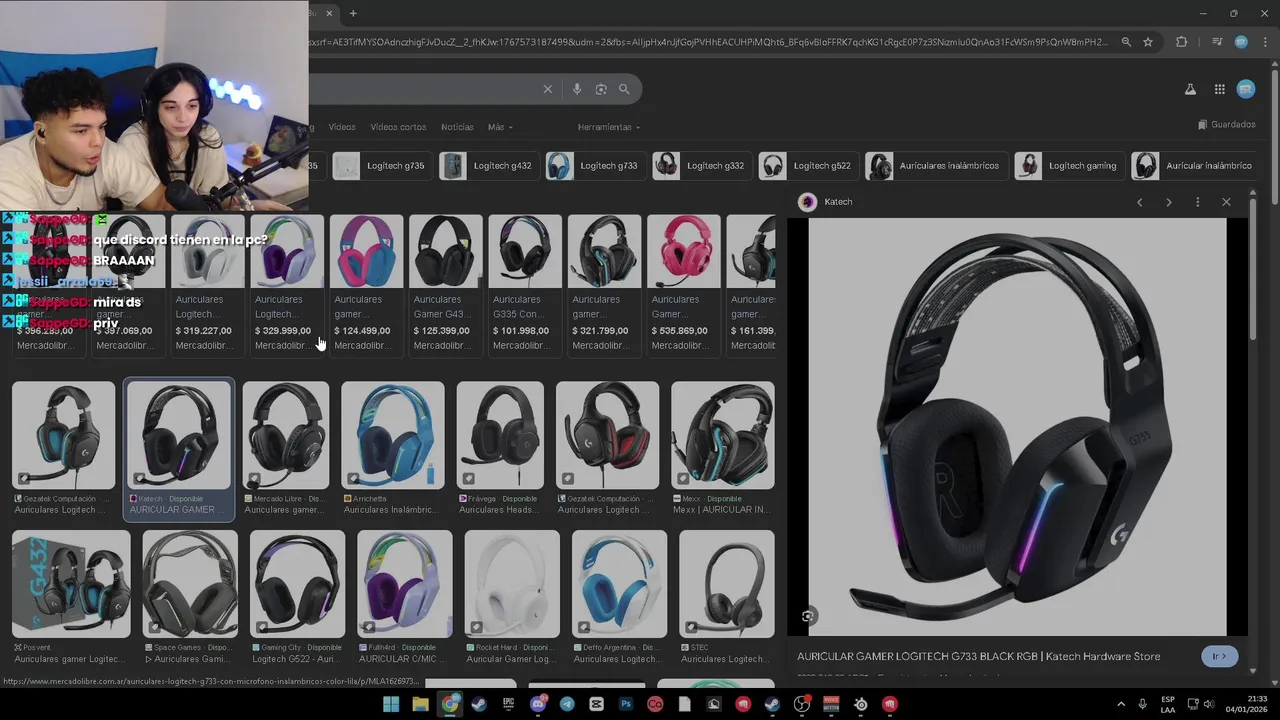Open preview panel three-dot options
The width and height of the screenshot is (1280, 720).
click(x=1197, y=202)
